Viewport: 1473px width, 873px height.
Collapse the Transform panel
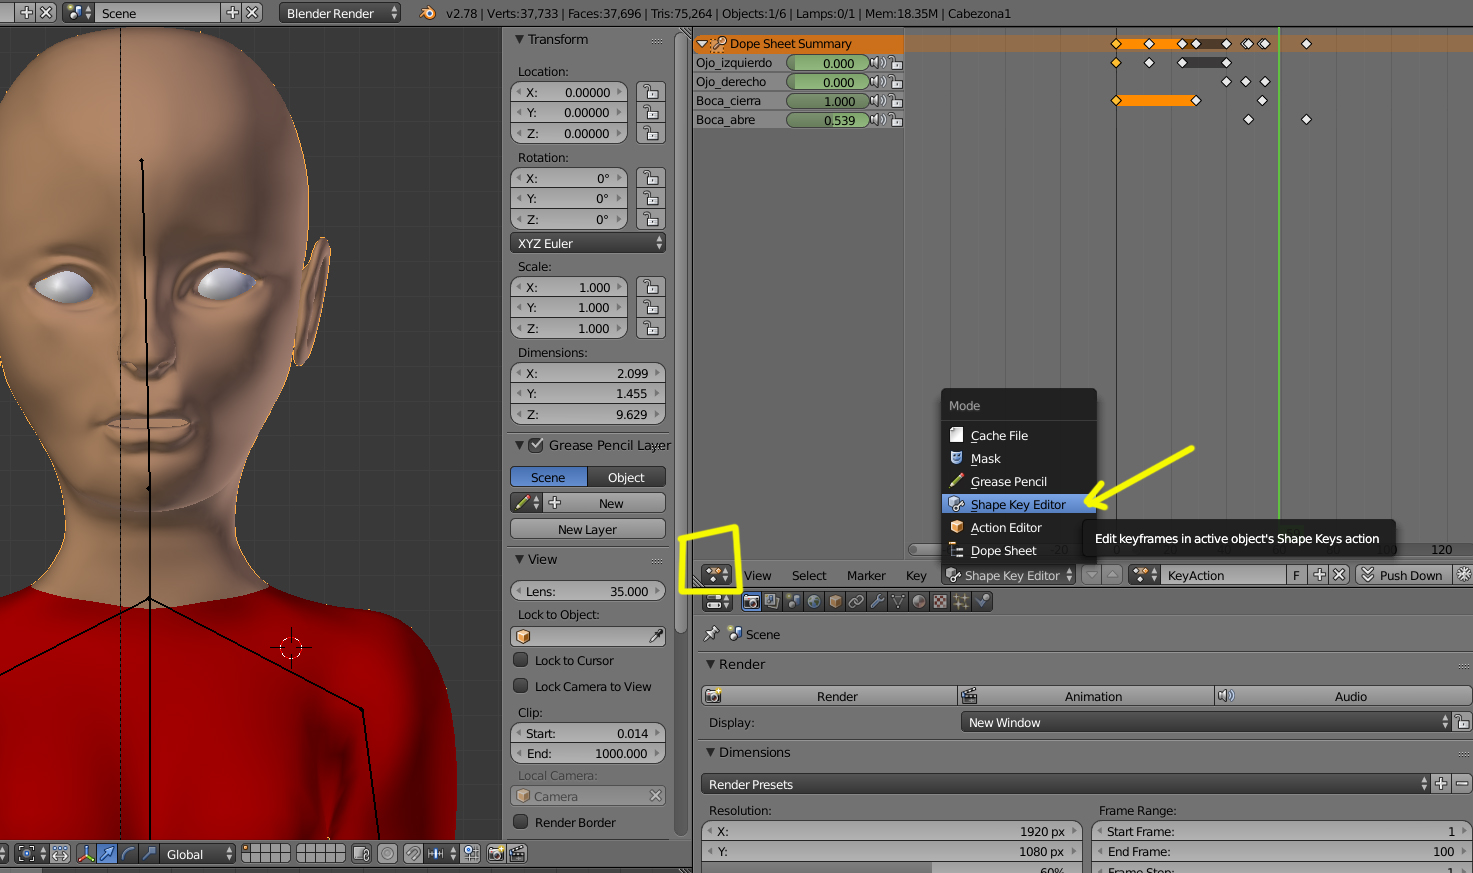click(x=519, y=39)
